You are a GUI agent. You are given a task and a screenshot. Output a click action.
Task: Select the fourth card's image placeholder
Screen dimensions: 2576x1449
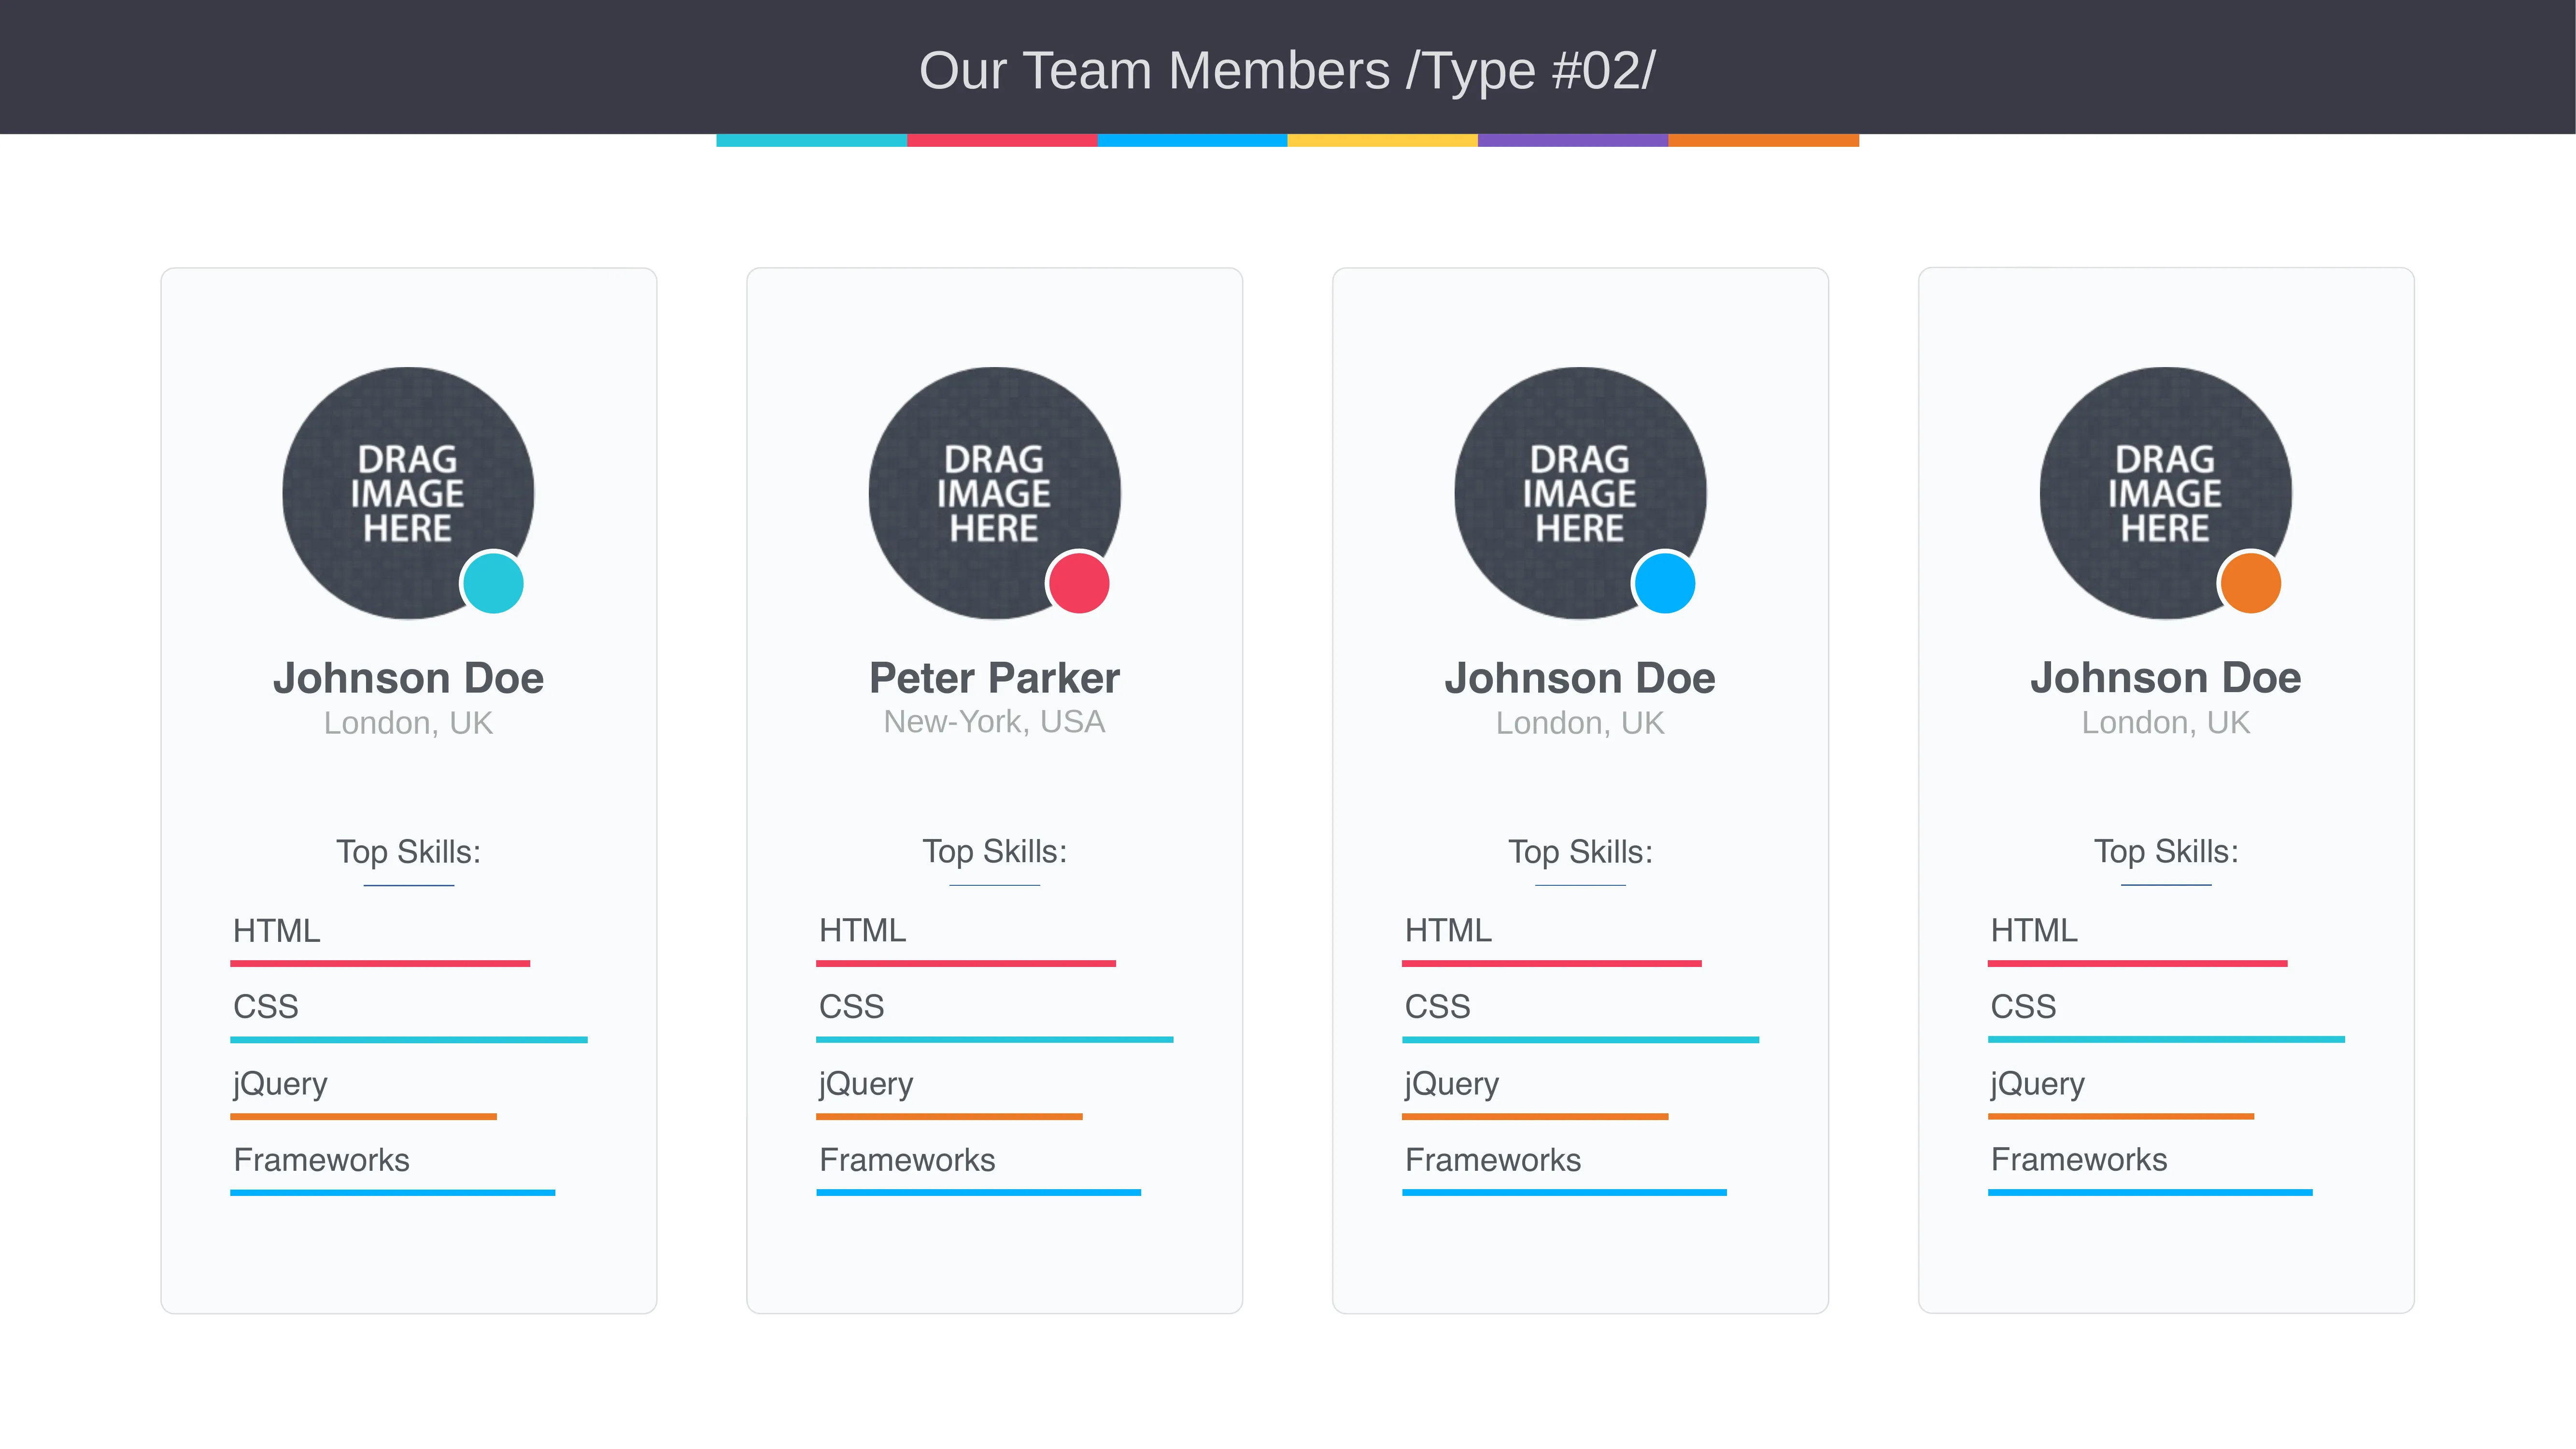(2166, 493)
